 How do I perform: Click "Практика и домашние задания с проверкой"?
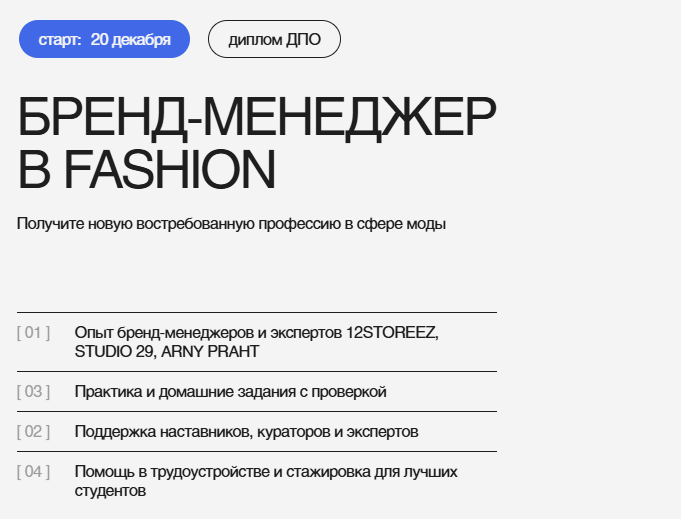(x=230, y=391)
